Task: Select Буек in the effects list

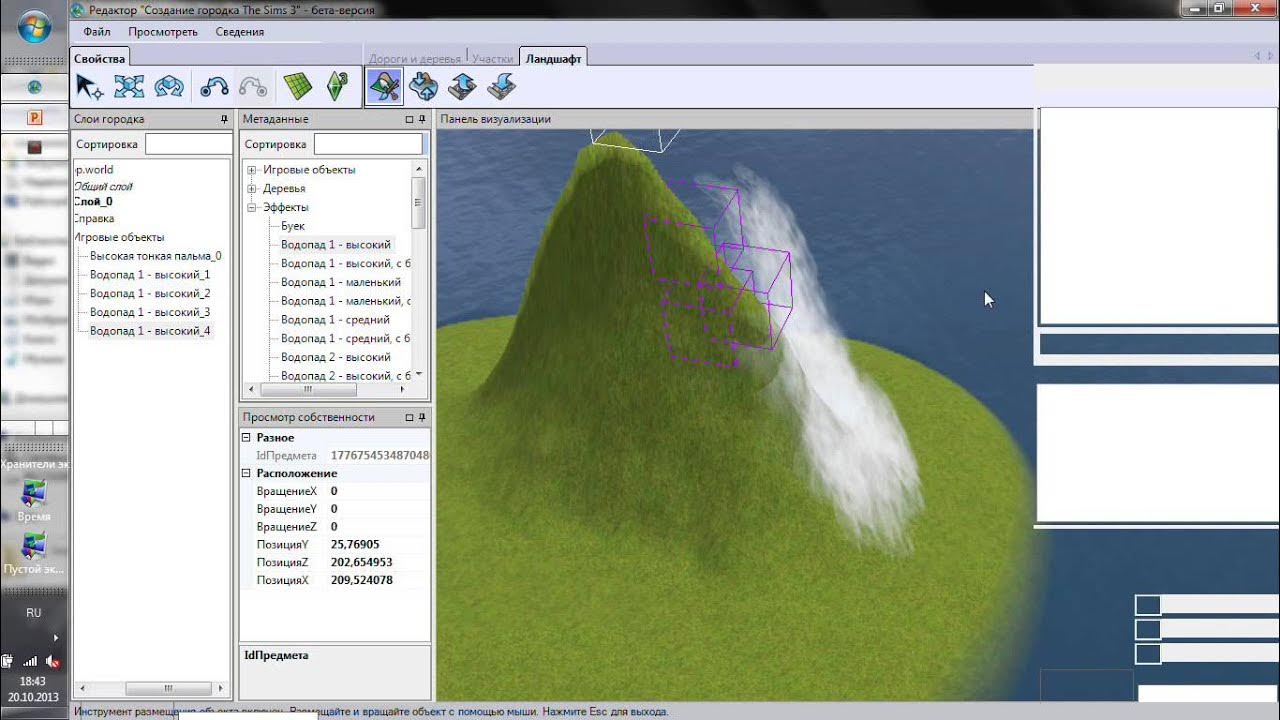Action: point(293,226)
